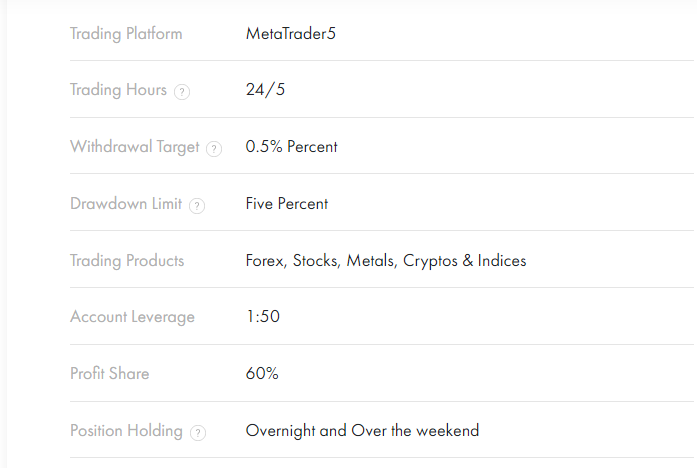Click the 24/5 trading hours value

tap(265, 90)
